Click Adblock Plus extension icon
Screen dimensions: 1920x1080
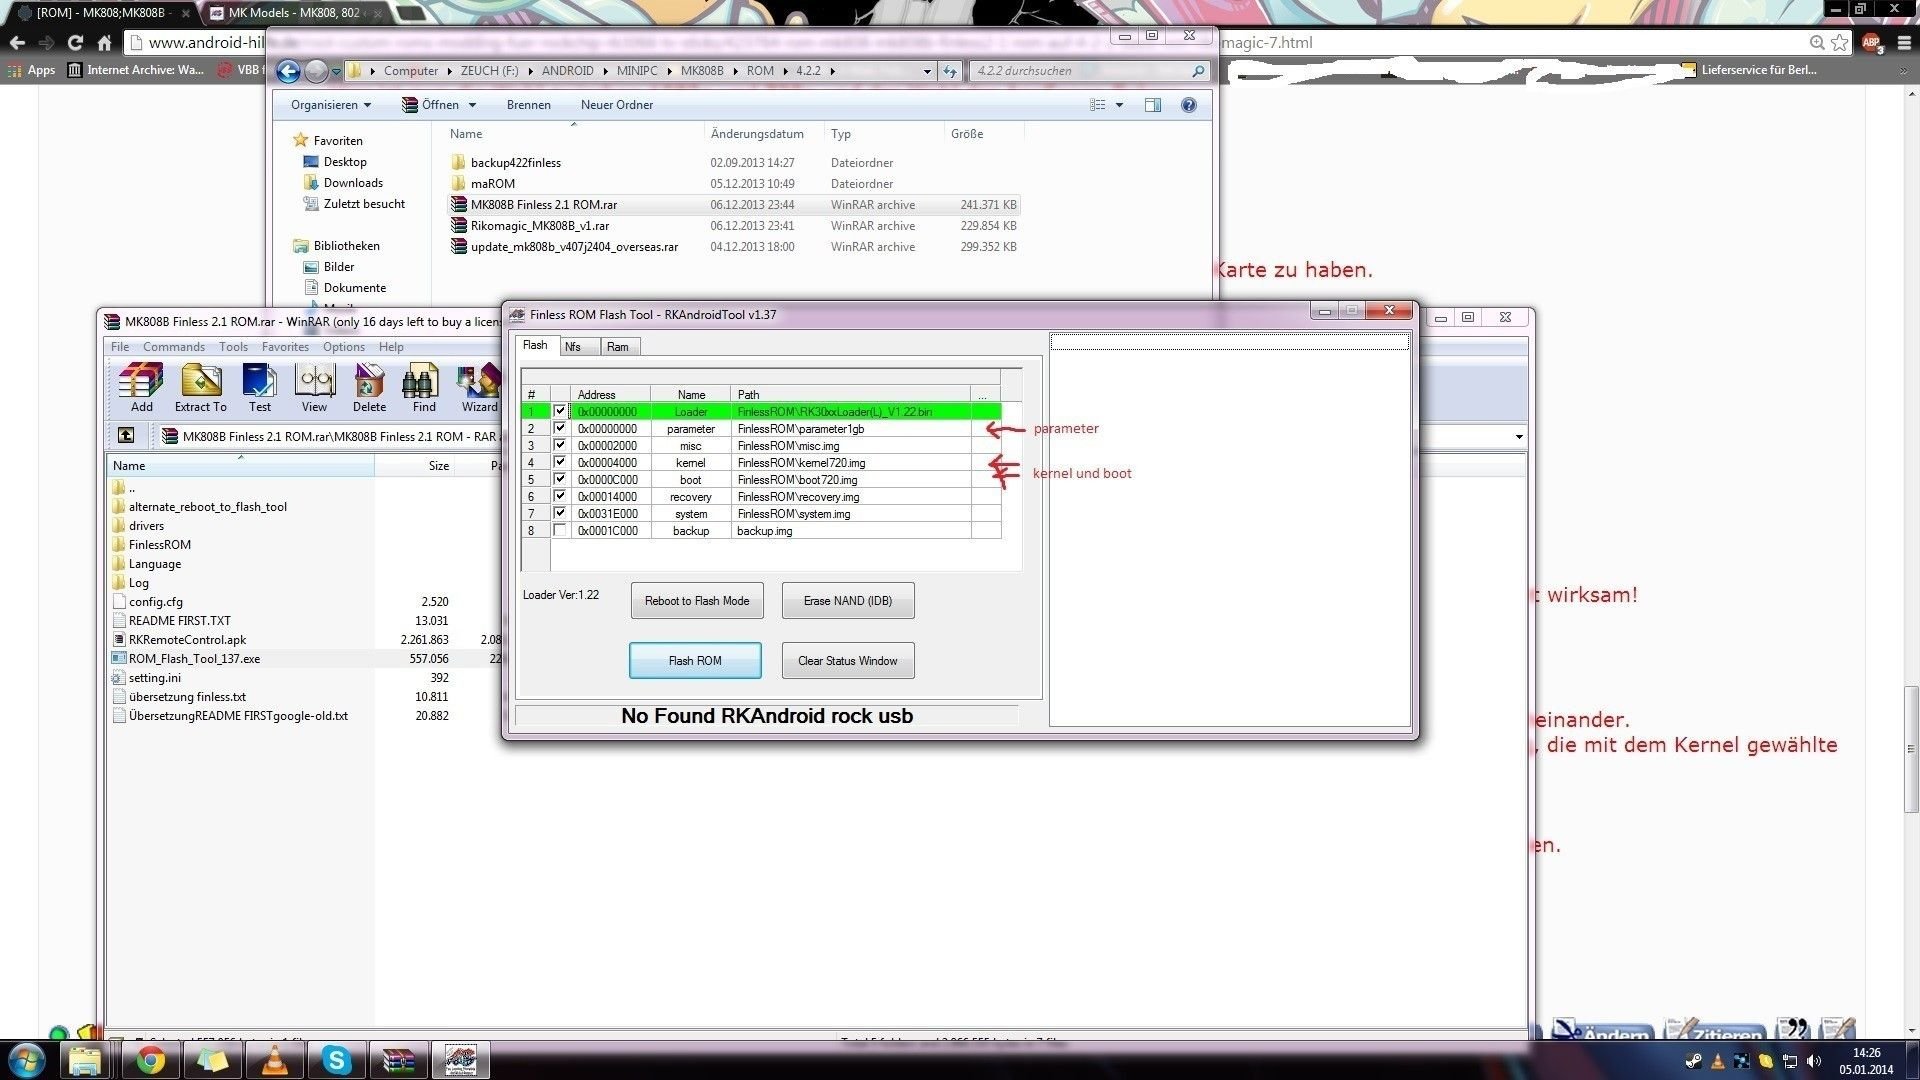[x=1872, y=43]
